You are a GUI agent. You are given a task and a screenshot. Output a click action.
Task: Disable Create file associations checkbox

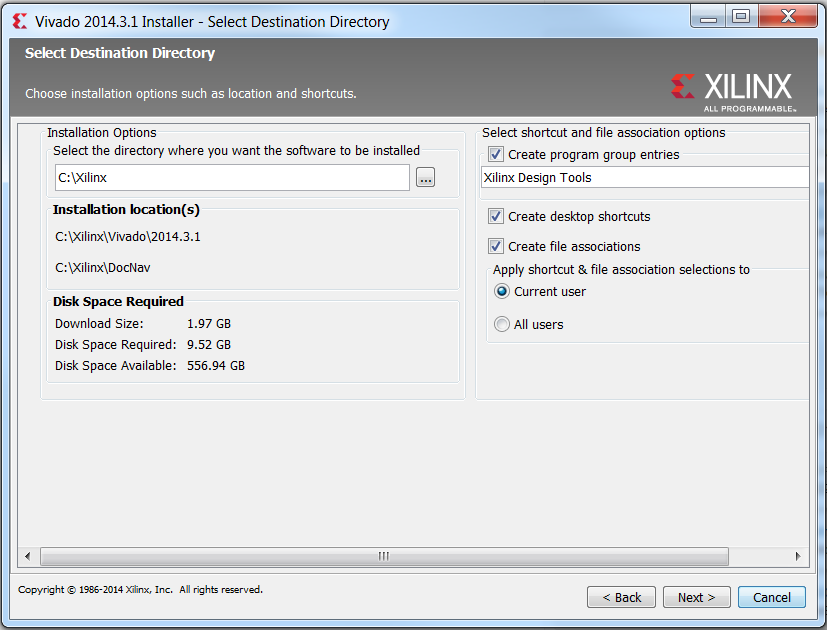[496, 246]
